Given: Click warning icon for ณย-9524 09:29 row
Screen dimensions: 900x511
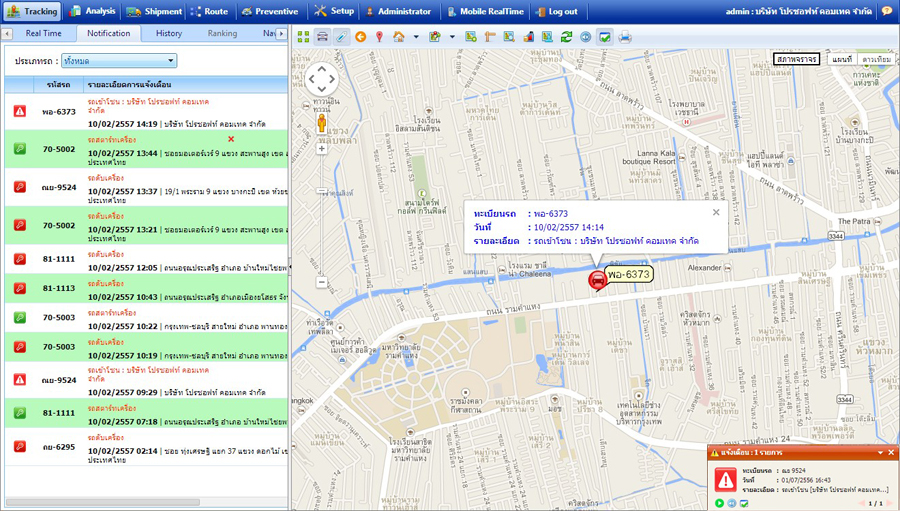Looking at the screenshot, I should [x=20, y=380].
